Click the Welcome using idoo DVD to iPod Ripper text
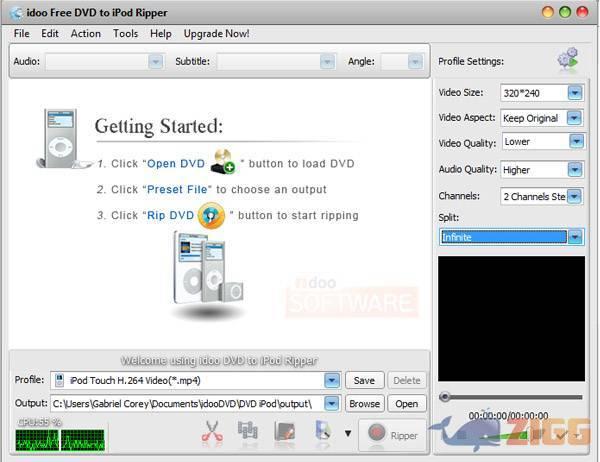 click(219, 361)
